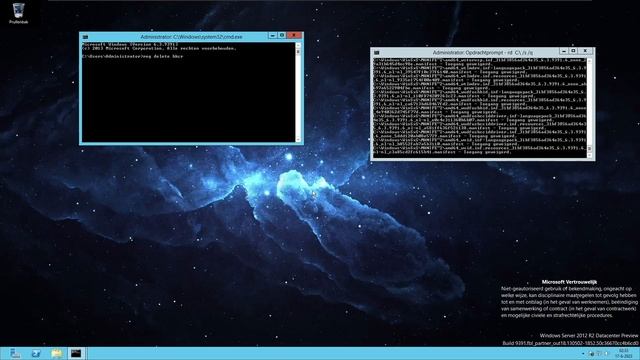
Task: Launch Server Manager from the taskbar
Action: [15, 353]
